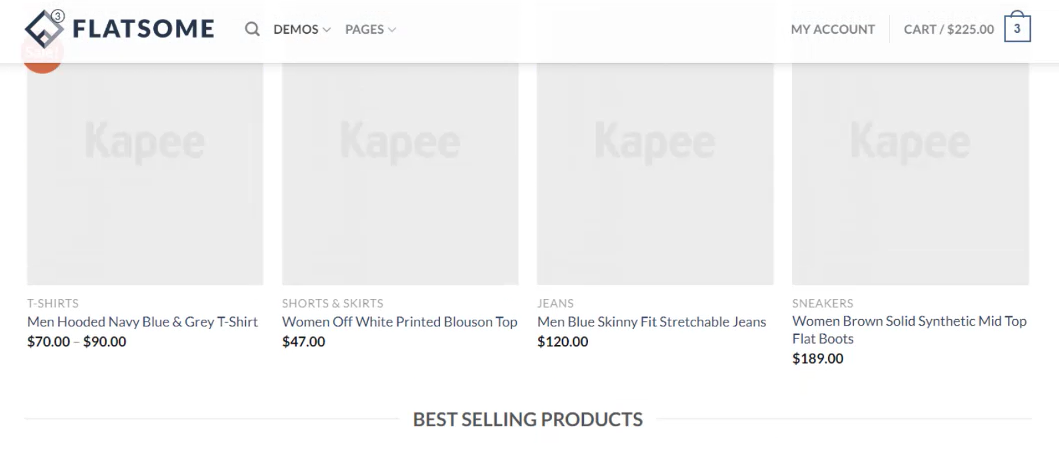Click the Sneakers category label
Viewport: 1059px width, 454px height.
(x=822, y=303)
